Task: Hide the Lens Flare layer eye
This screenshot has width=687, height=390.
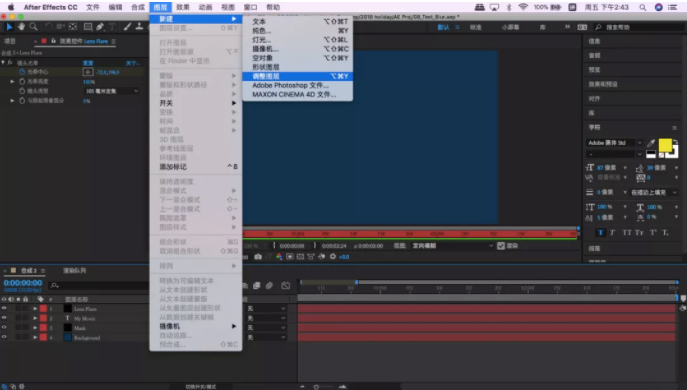Action: 4,308
